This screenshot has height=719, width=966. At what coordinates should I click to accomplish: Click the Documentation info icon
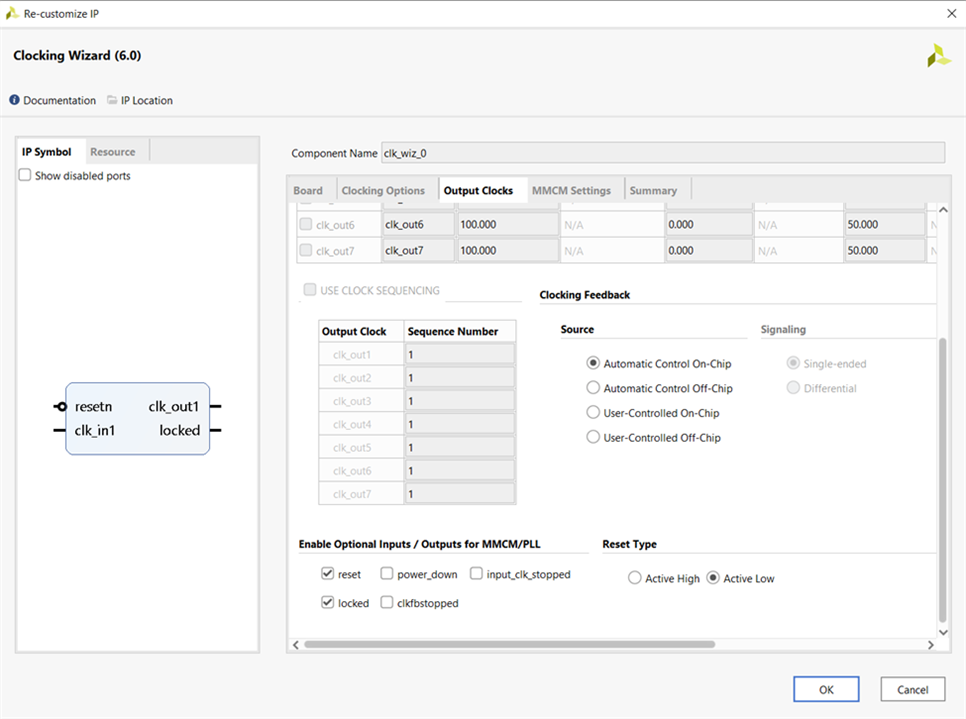point(15,100)
